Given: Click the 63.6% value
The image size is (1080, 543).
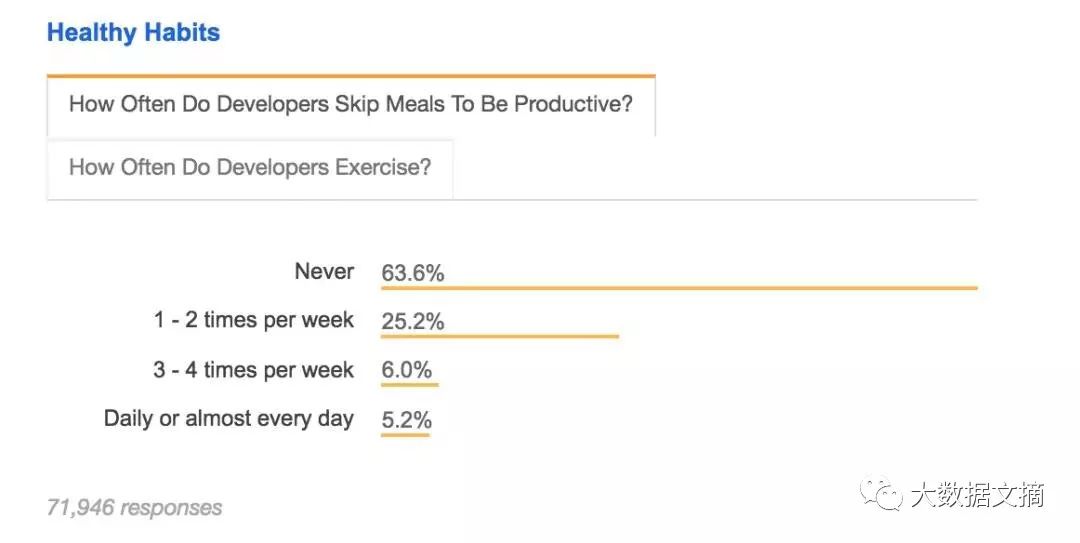Looking at the screenshot, I should tap(412, 273).
